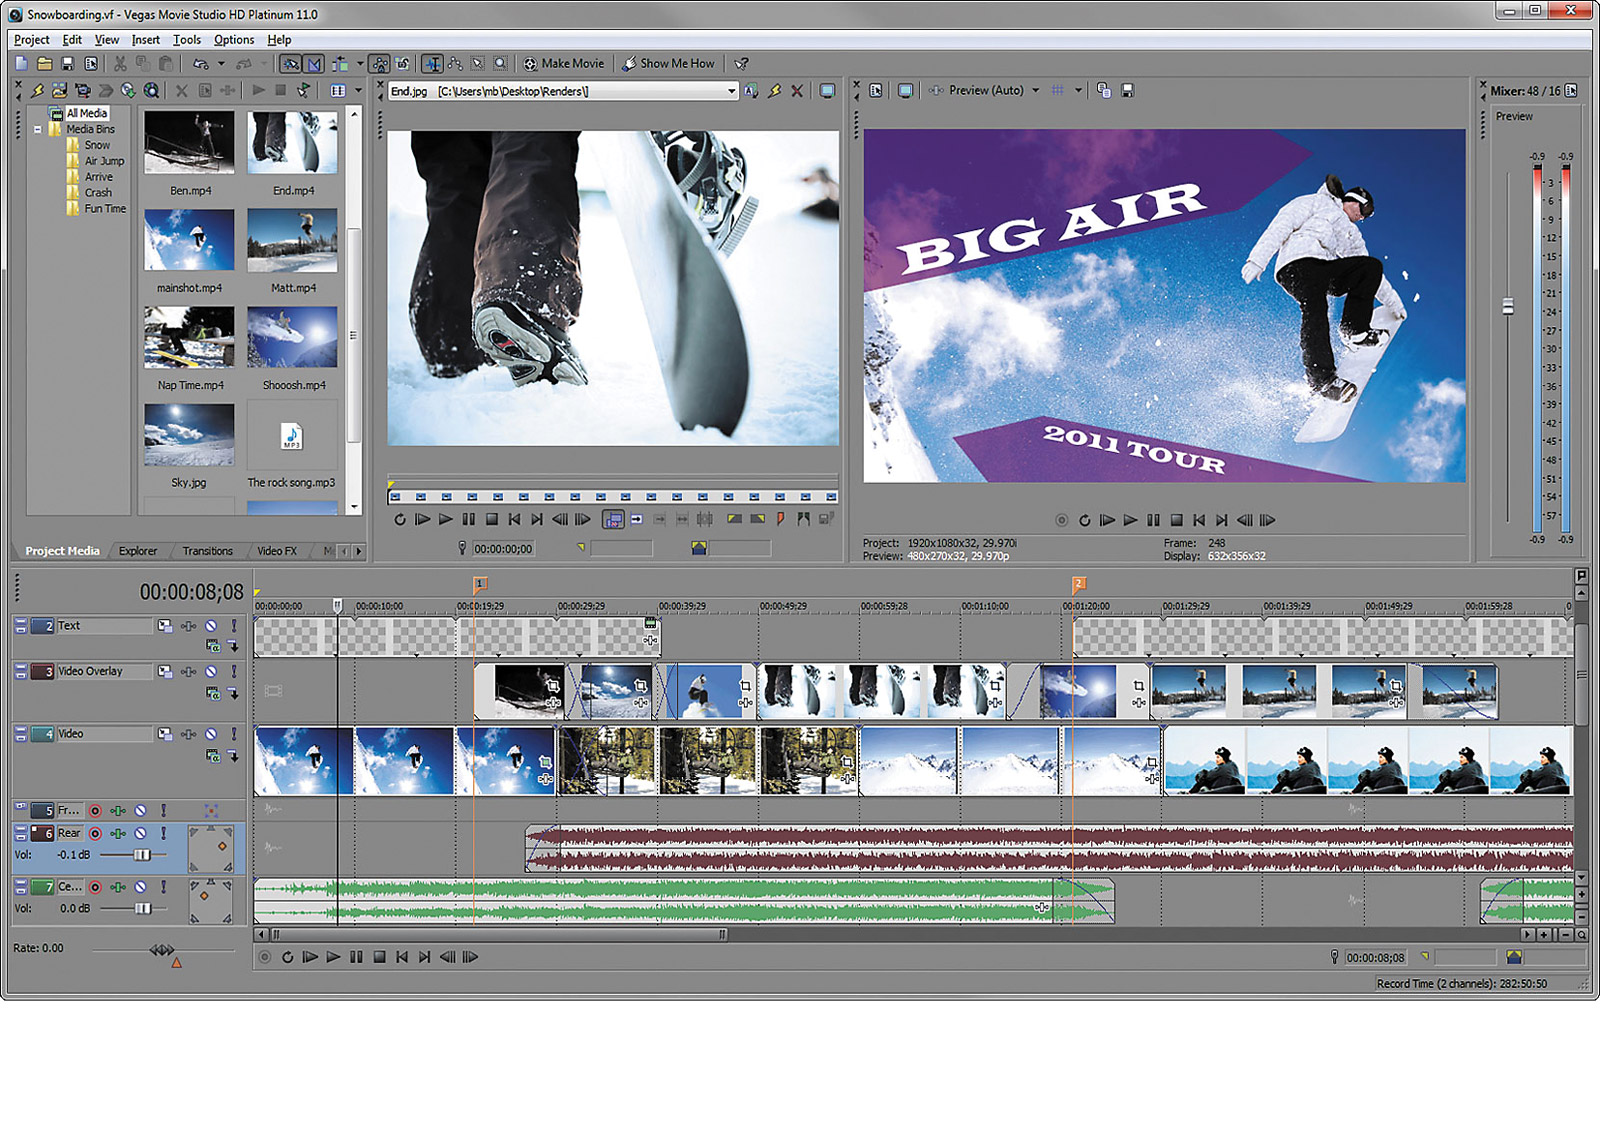Arm the Rear audio track for record
Image resolution: width=1600 pixels, height=1136 pixels.
click(x=95, y=833)
